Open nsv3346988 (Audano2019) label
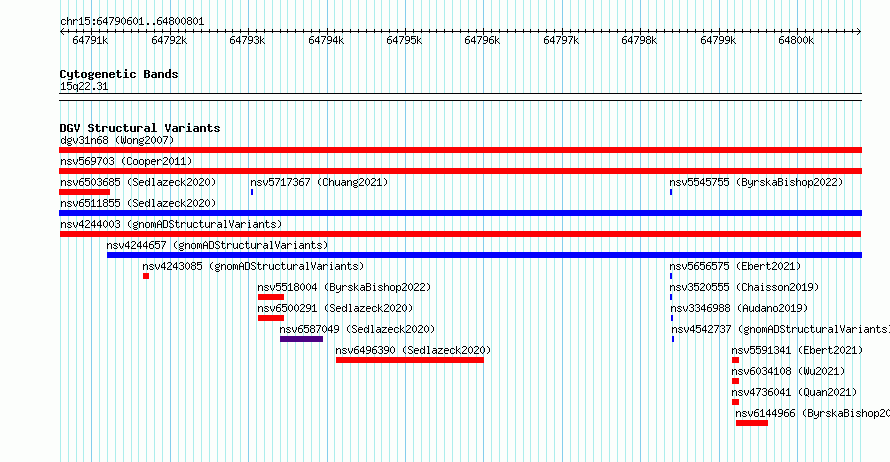Viewport: 890px width, 462px height. coord(739,308)
